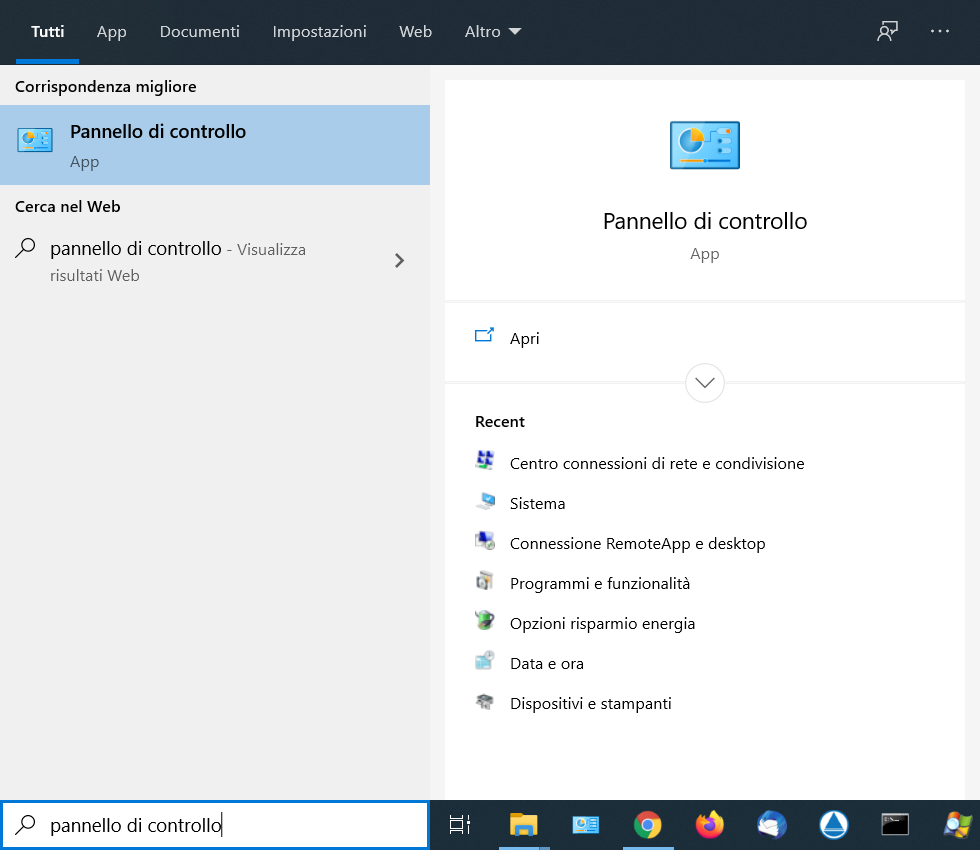Expand web result with the right arrow
Screen dimensions: 980x850
(x=399, y=261)
